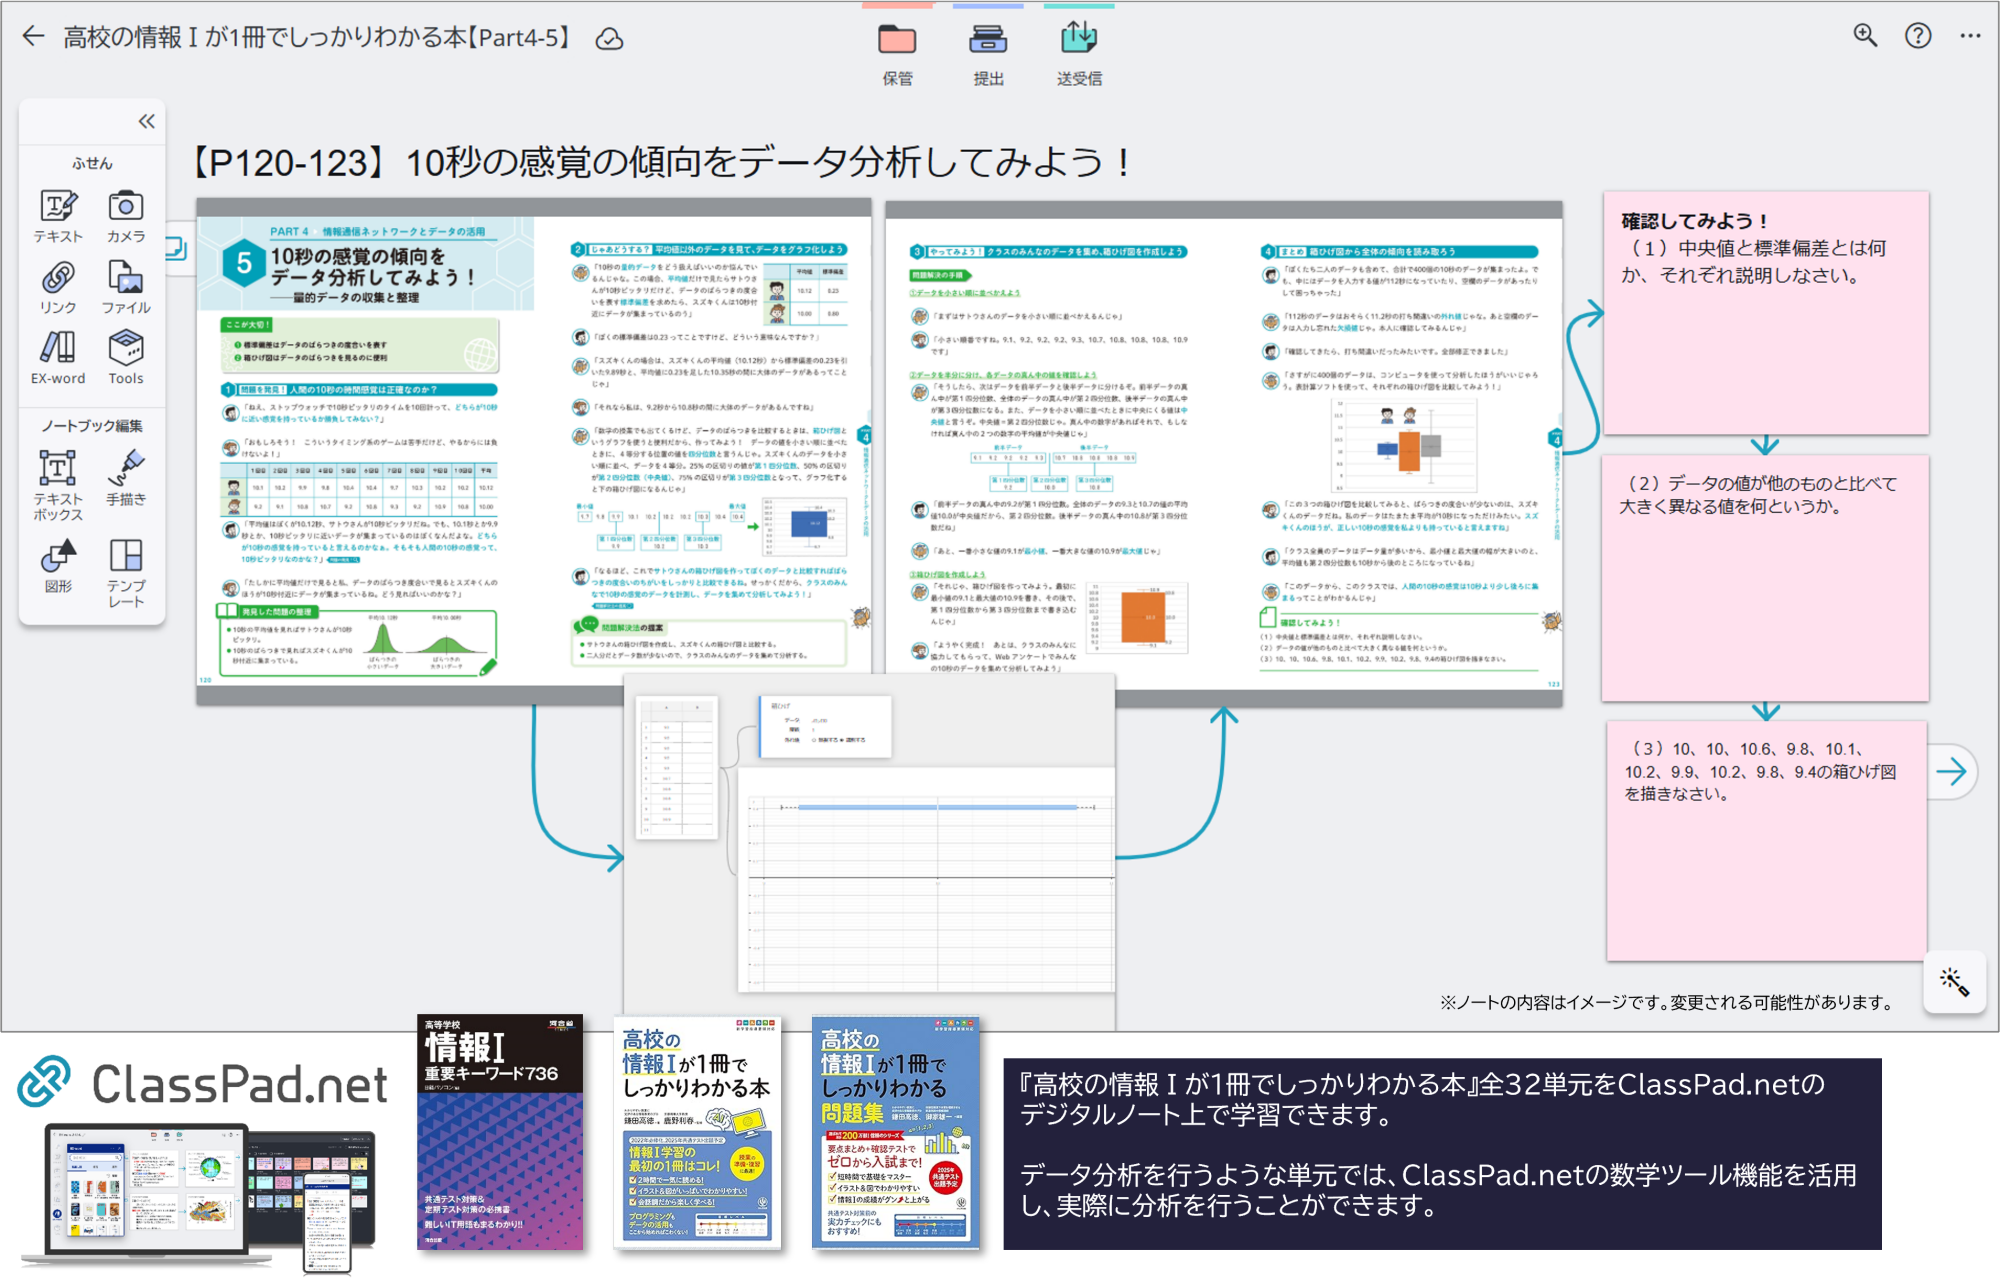Screen dimensions: 2000x1283
Task: Select the リンク sticky note tool
Action: point(58,288)
